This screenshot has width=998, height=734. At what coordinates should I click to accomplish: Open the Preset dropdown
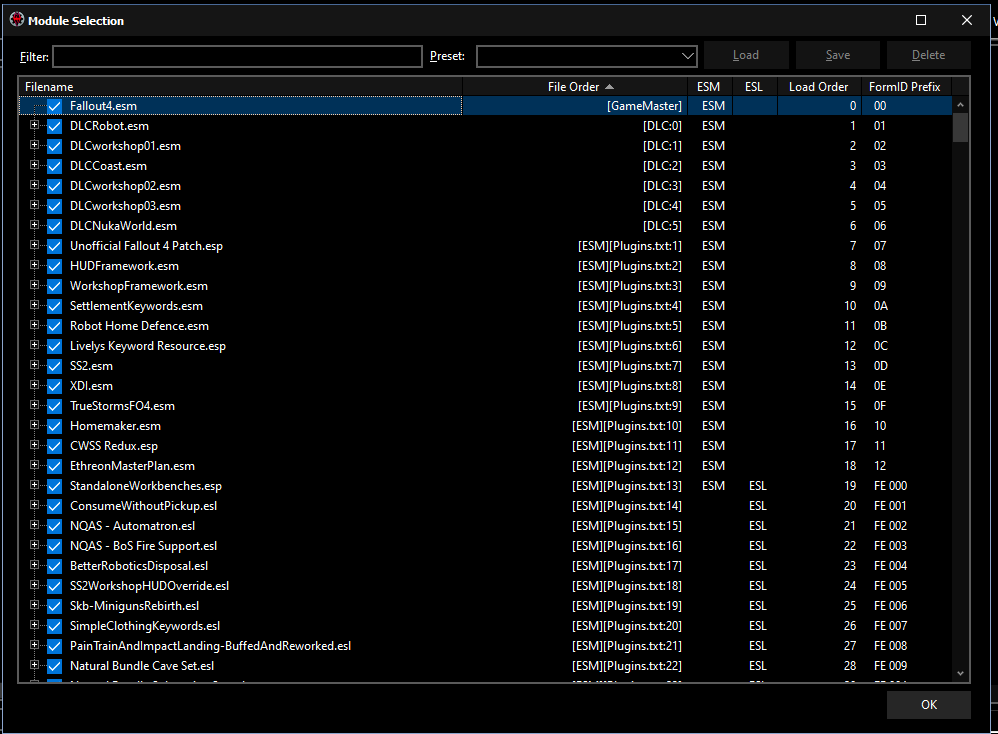[x=586, y=56]
